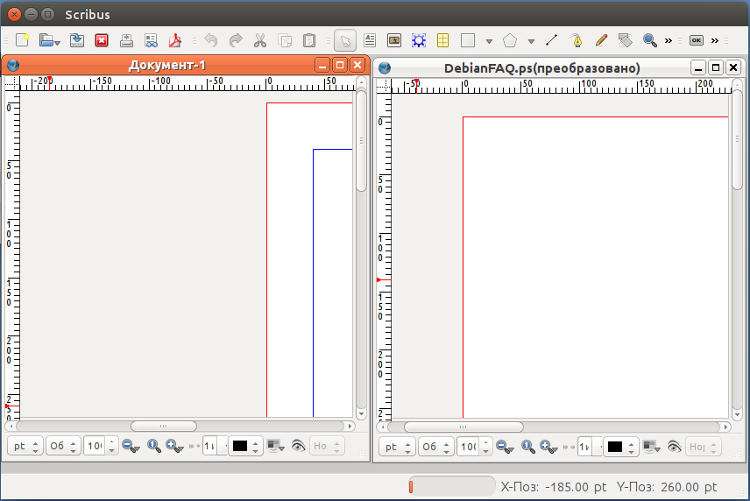Open the polygon tool dropdown arrow

coord(531,42)
